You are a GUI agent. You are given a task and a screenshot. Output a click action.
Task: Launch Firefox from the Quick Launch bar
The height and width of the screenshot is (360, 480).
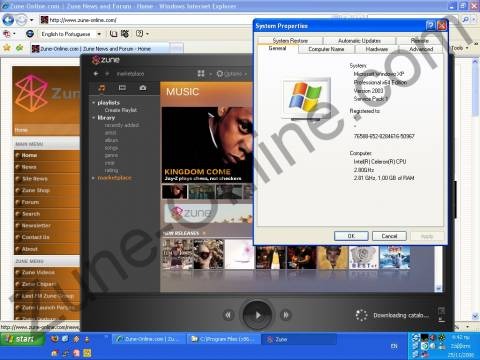point(54,339)
